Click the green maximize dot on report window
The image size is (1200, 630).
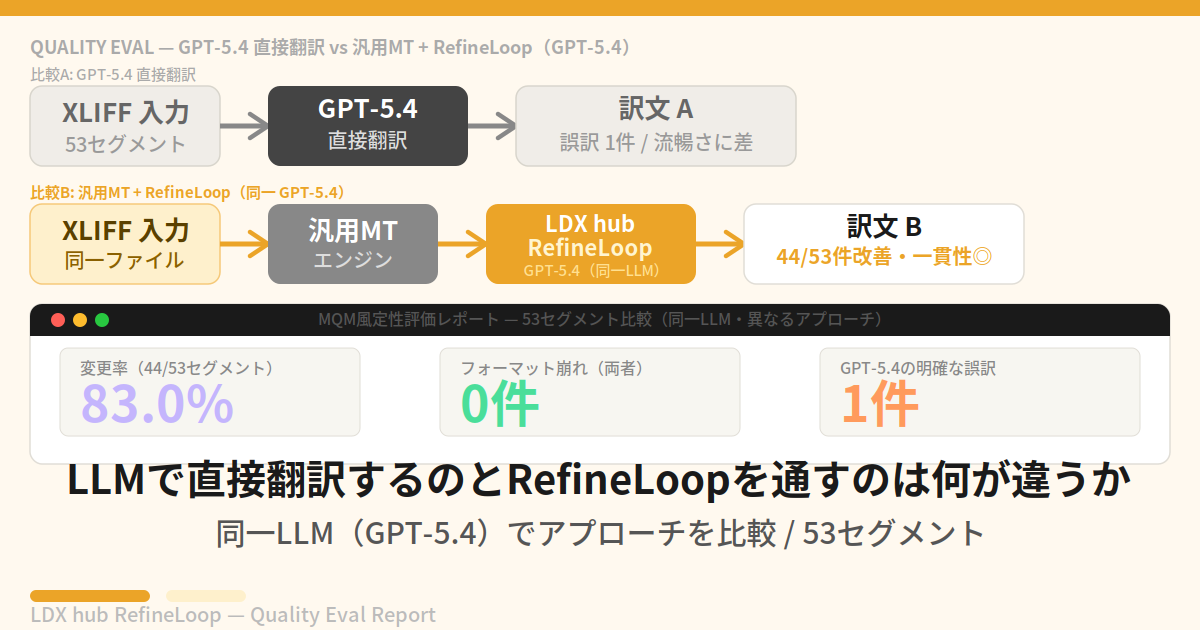click(x=102, y=320)
